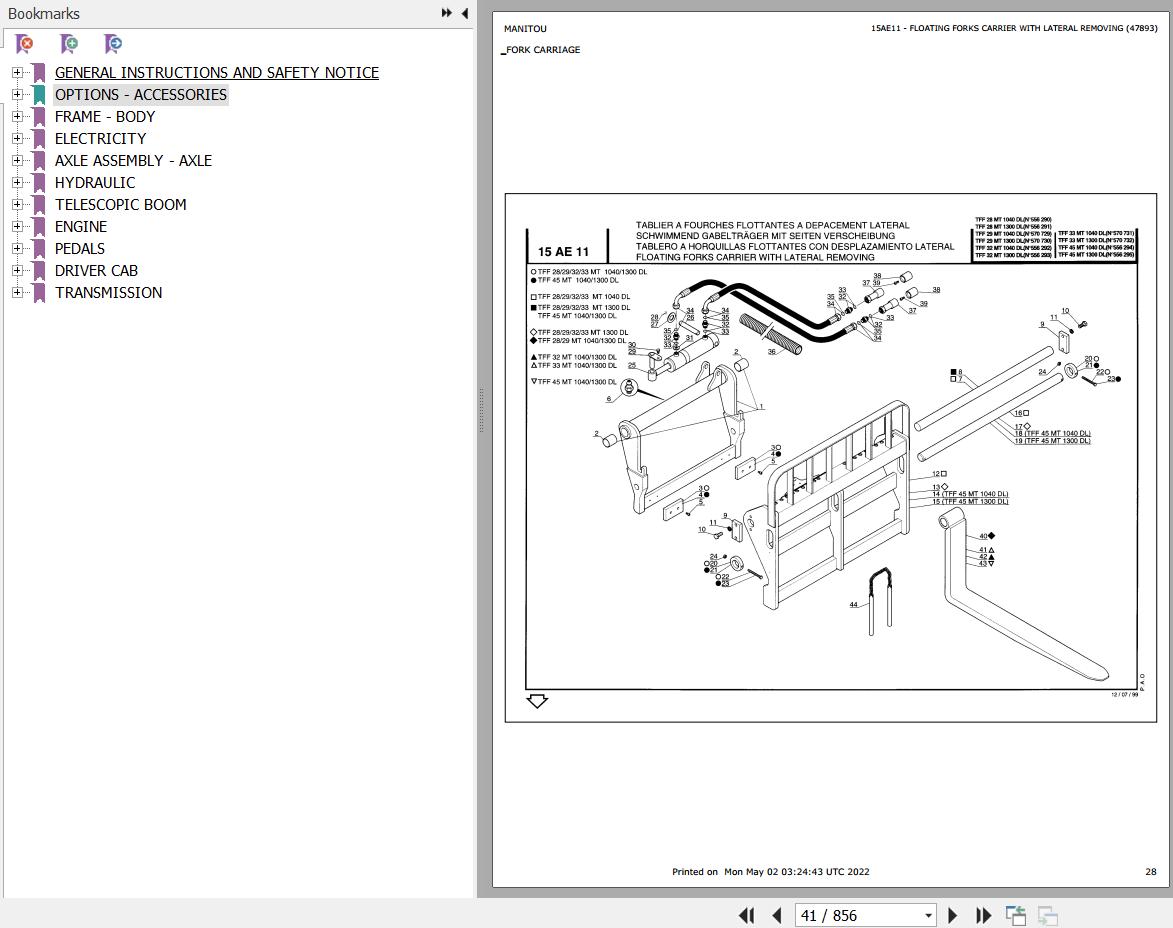The image size is (1173, 928).
Task: Select the TELESCOPIC BOOM bookmark
Action: [x=120, y=204]
